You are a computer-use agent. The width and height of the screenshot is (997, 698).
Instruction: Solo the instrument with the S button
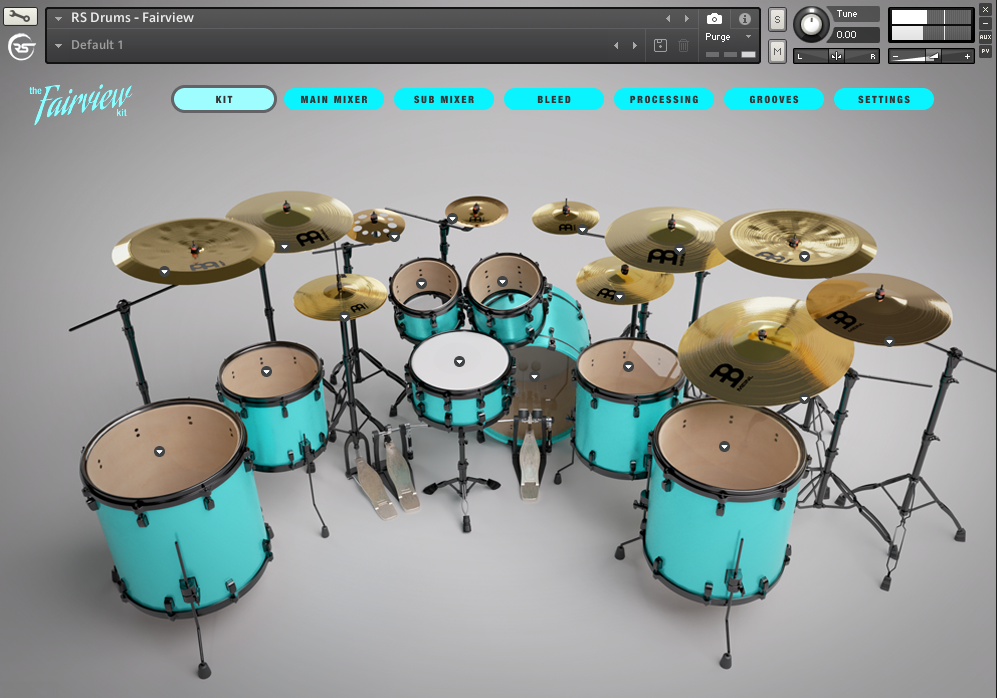point(777,20)
